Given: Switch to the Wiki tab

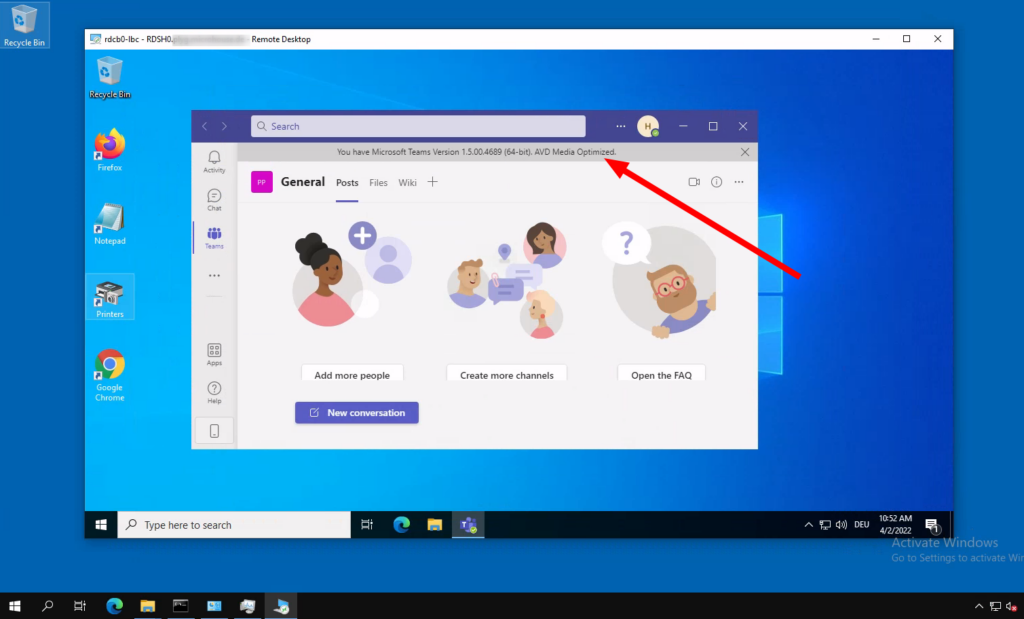Looking at the screenshot, I should [x=408, y=183].
